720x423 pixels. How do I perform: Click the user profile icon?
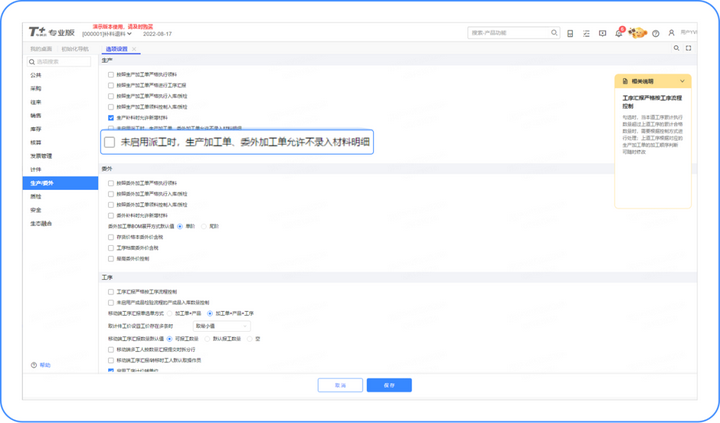pos(671,33)
